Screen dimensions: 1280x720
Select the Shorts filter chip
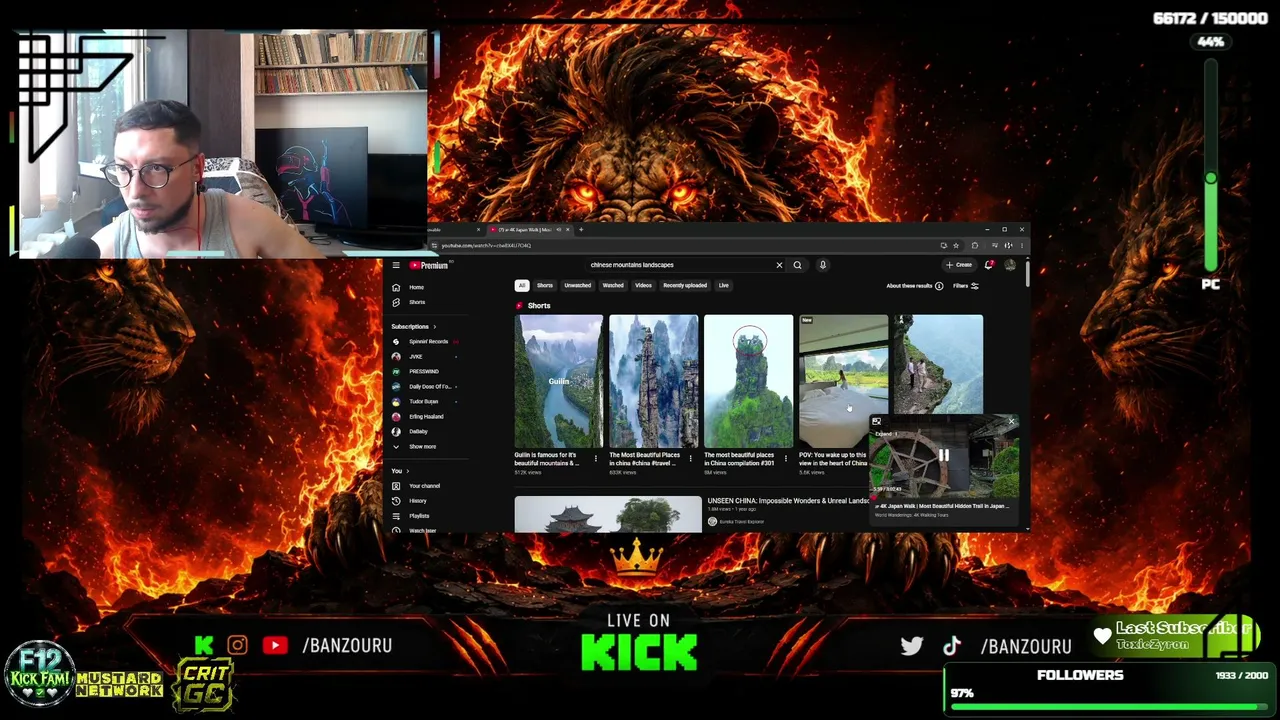[545, 286]
